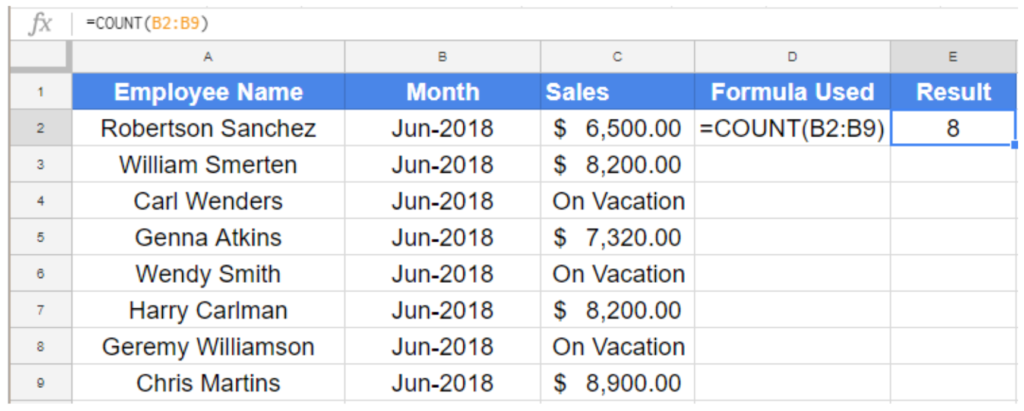
Task: Select Carl Wenders name cell
Action: (x=208, y=201)
